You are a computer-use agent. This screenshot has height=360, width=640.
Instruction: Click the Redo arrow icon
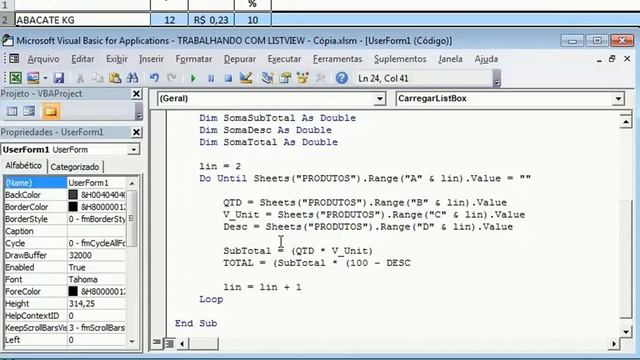(171, 78)
